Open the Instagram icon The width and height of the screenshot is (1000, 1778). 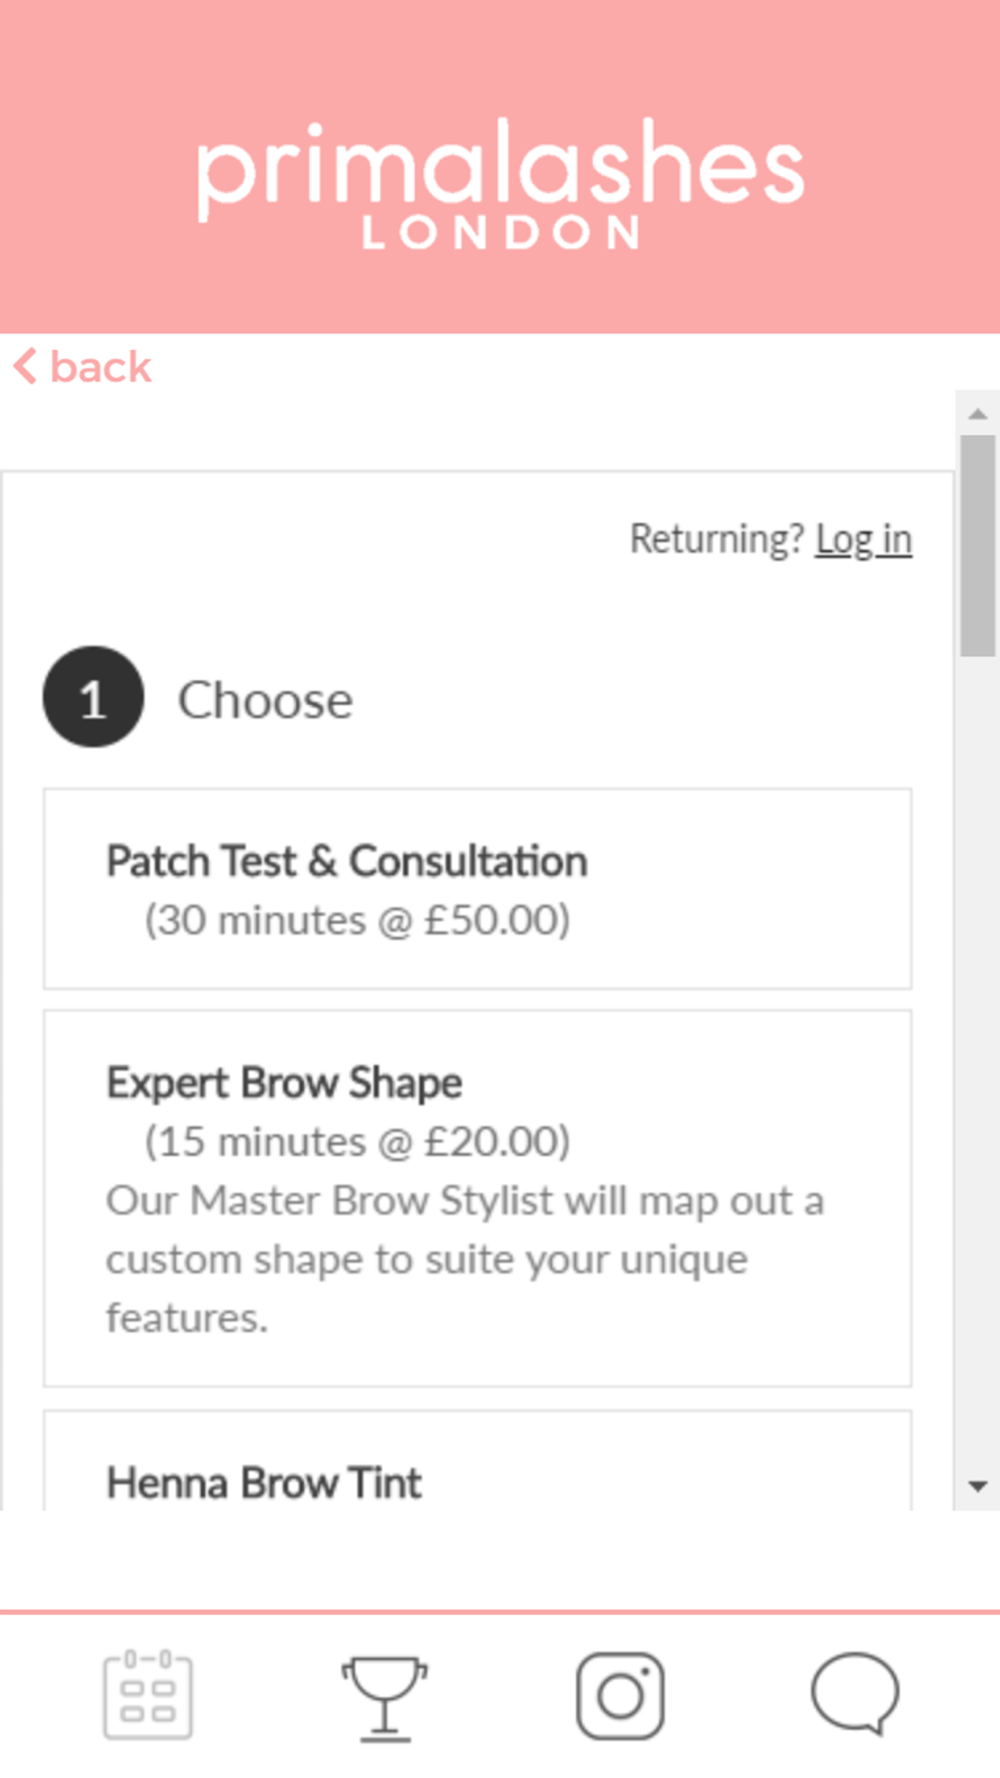[x=620, y=1695]
